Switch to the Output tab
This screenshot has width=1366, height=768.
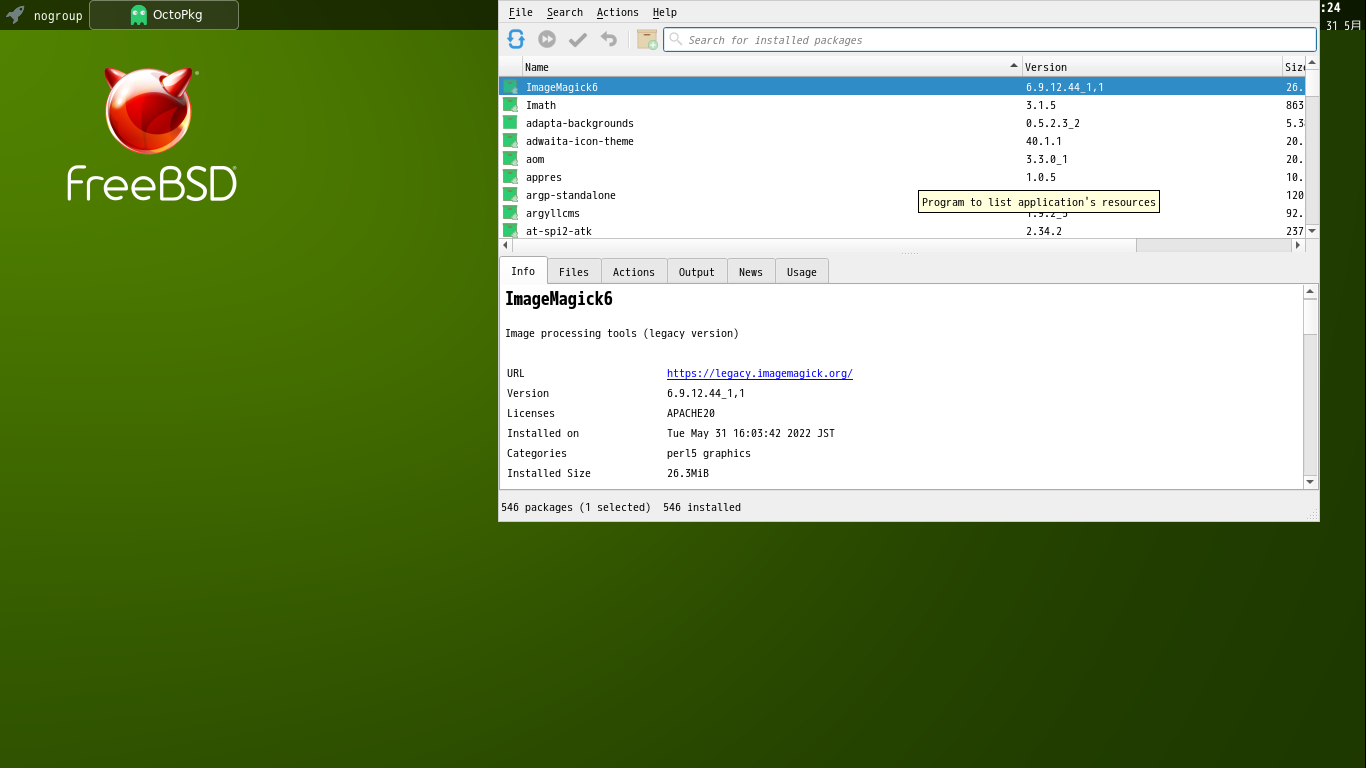click(x=696, y=272)
